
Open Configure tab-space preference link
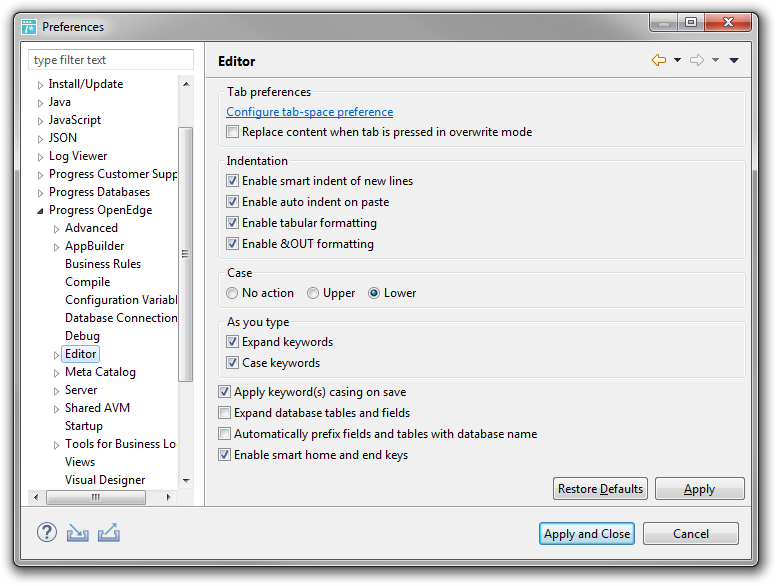310,112
